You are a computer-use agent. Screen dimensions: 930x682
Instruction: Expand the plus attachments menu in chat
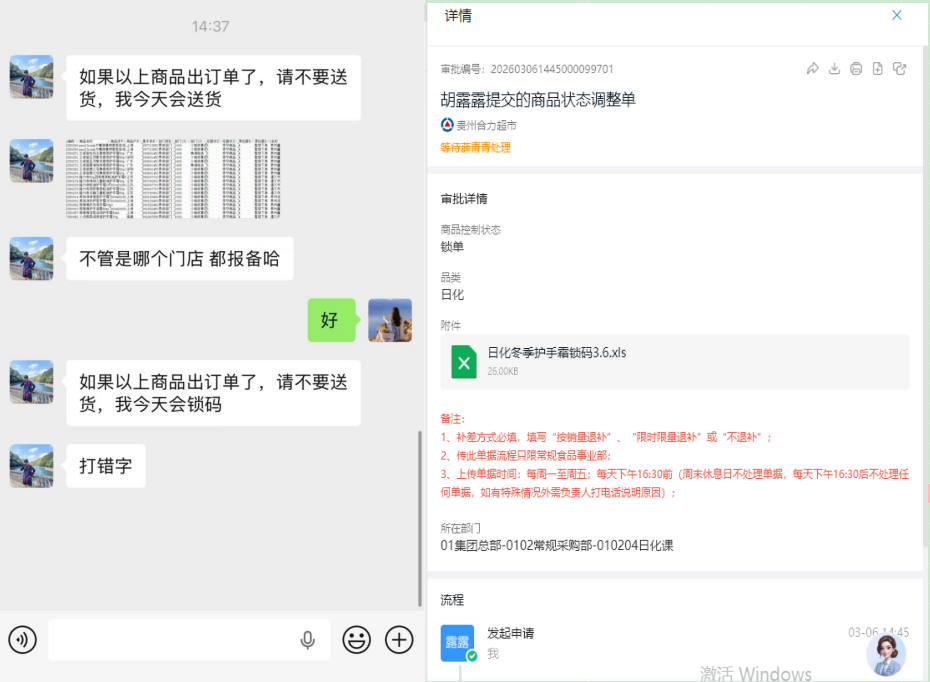tap(399, 640)
